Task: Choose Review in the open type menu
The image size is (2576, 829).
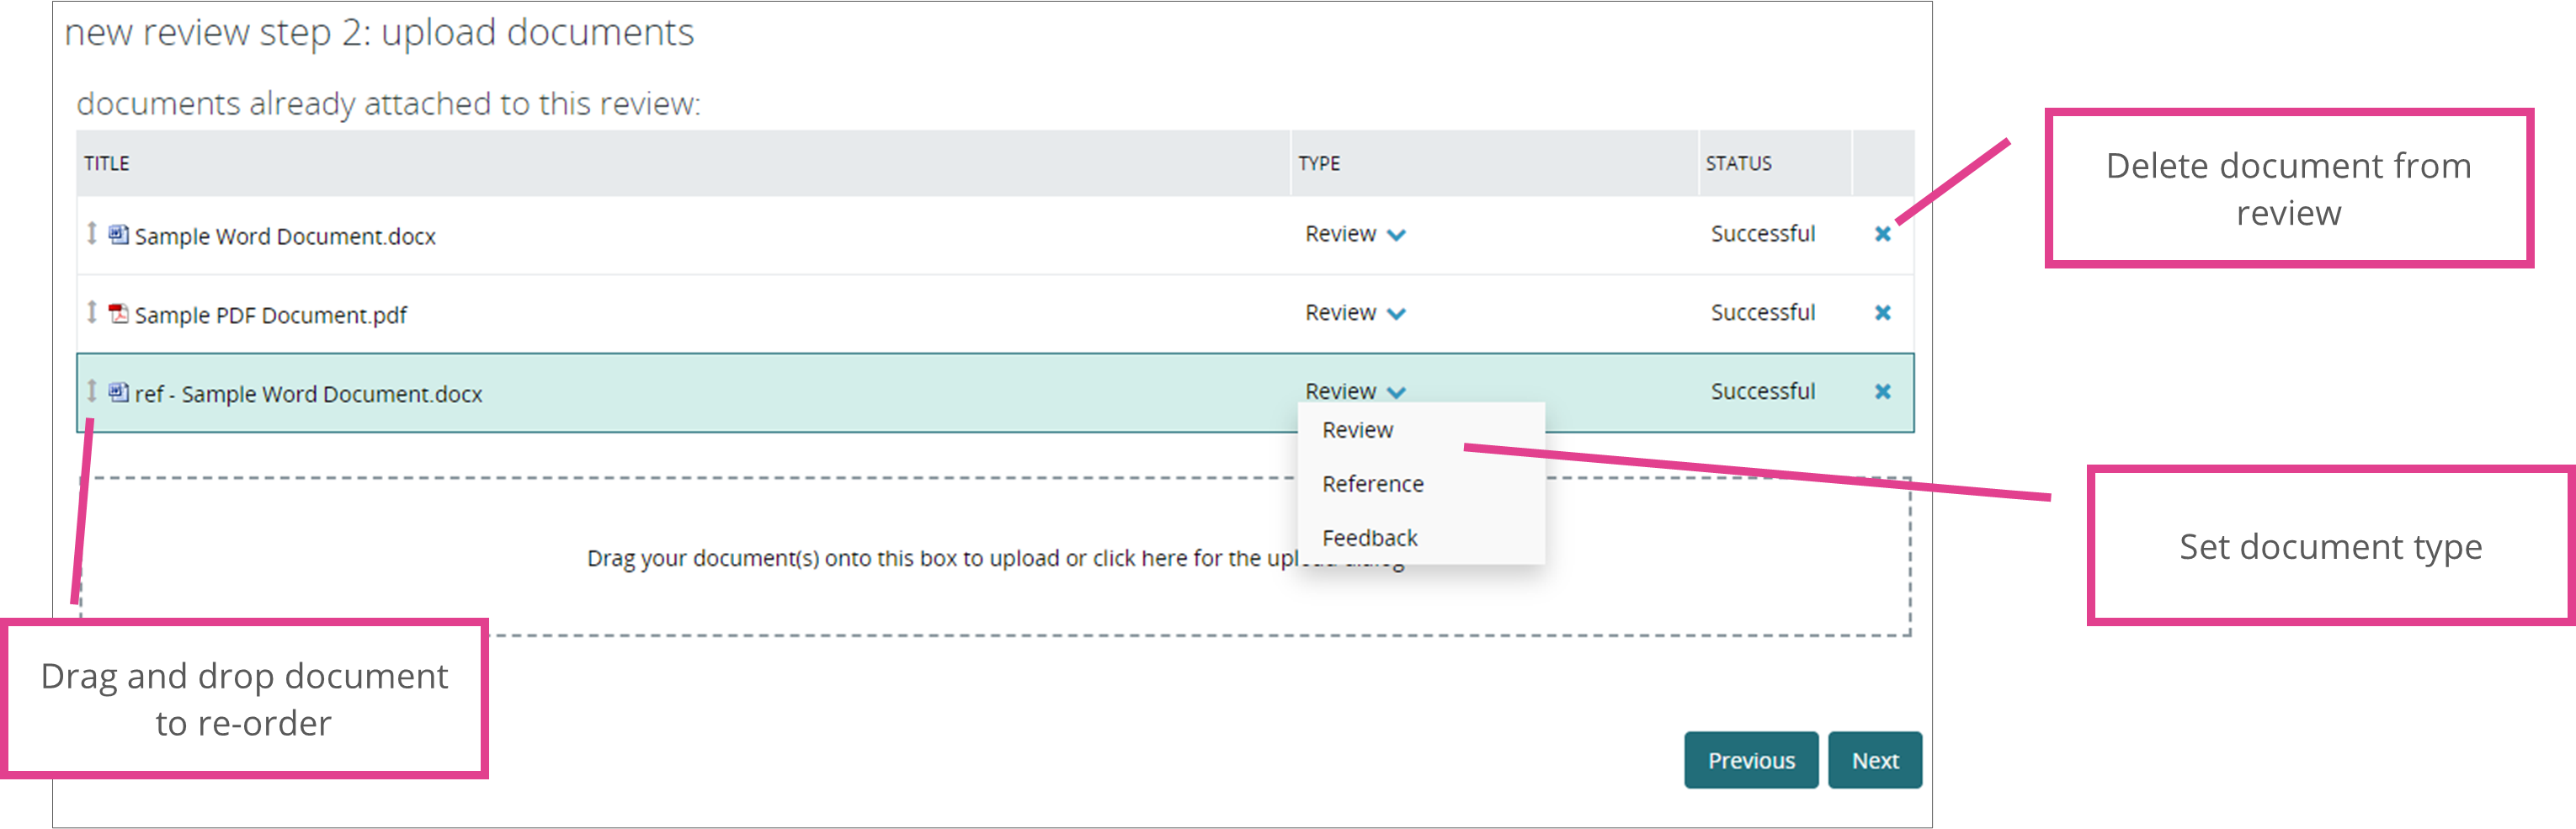Action: pyautogui.click(x=1357, y=430)
